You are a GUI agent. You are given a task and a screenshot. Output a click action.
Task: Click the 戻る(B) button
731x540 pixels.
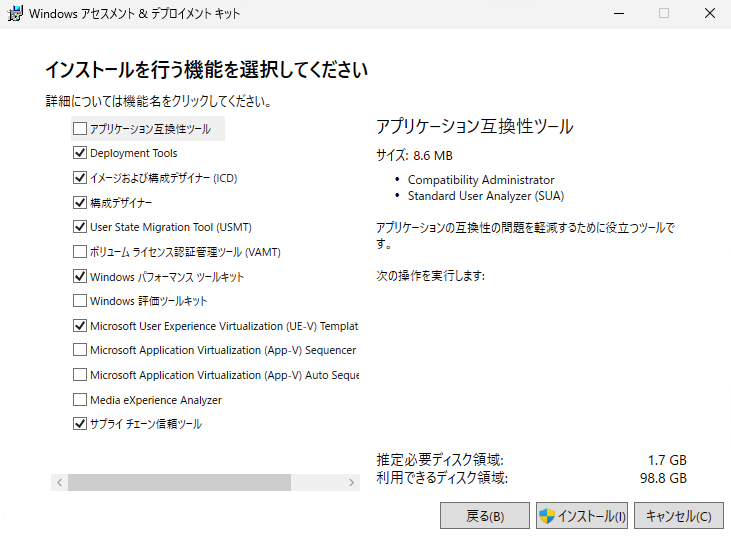pyautogui.click(x=485, y=516)
